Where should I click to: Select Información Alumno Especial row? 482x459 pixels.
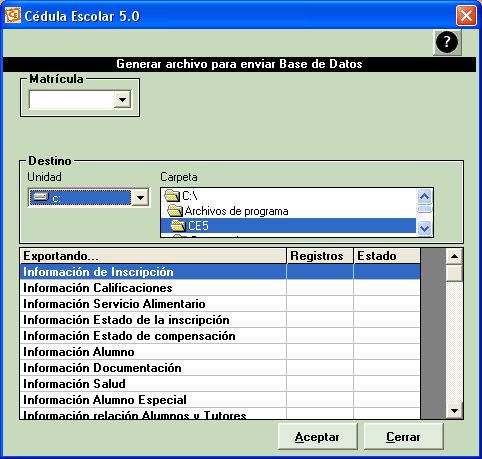pos(220,400)
